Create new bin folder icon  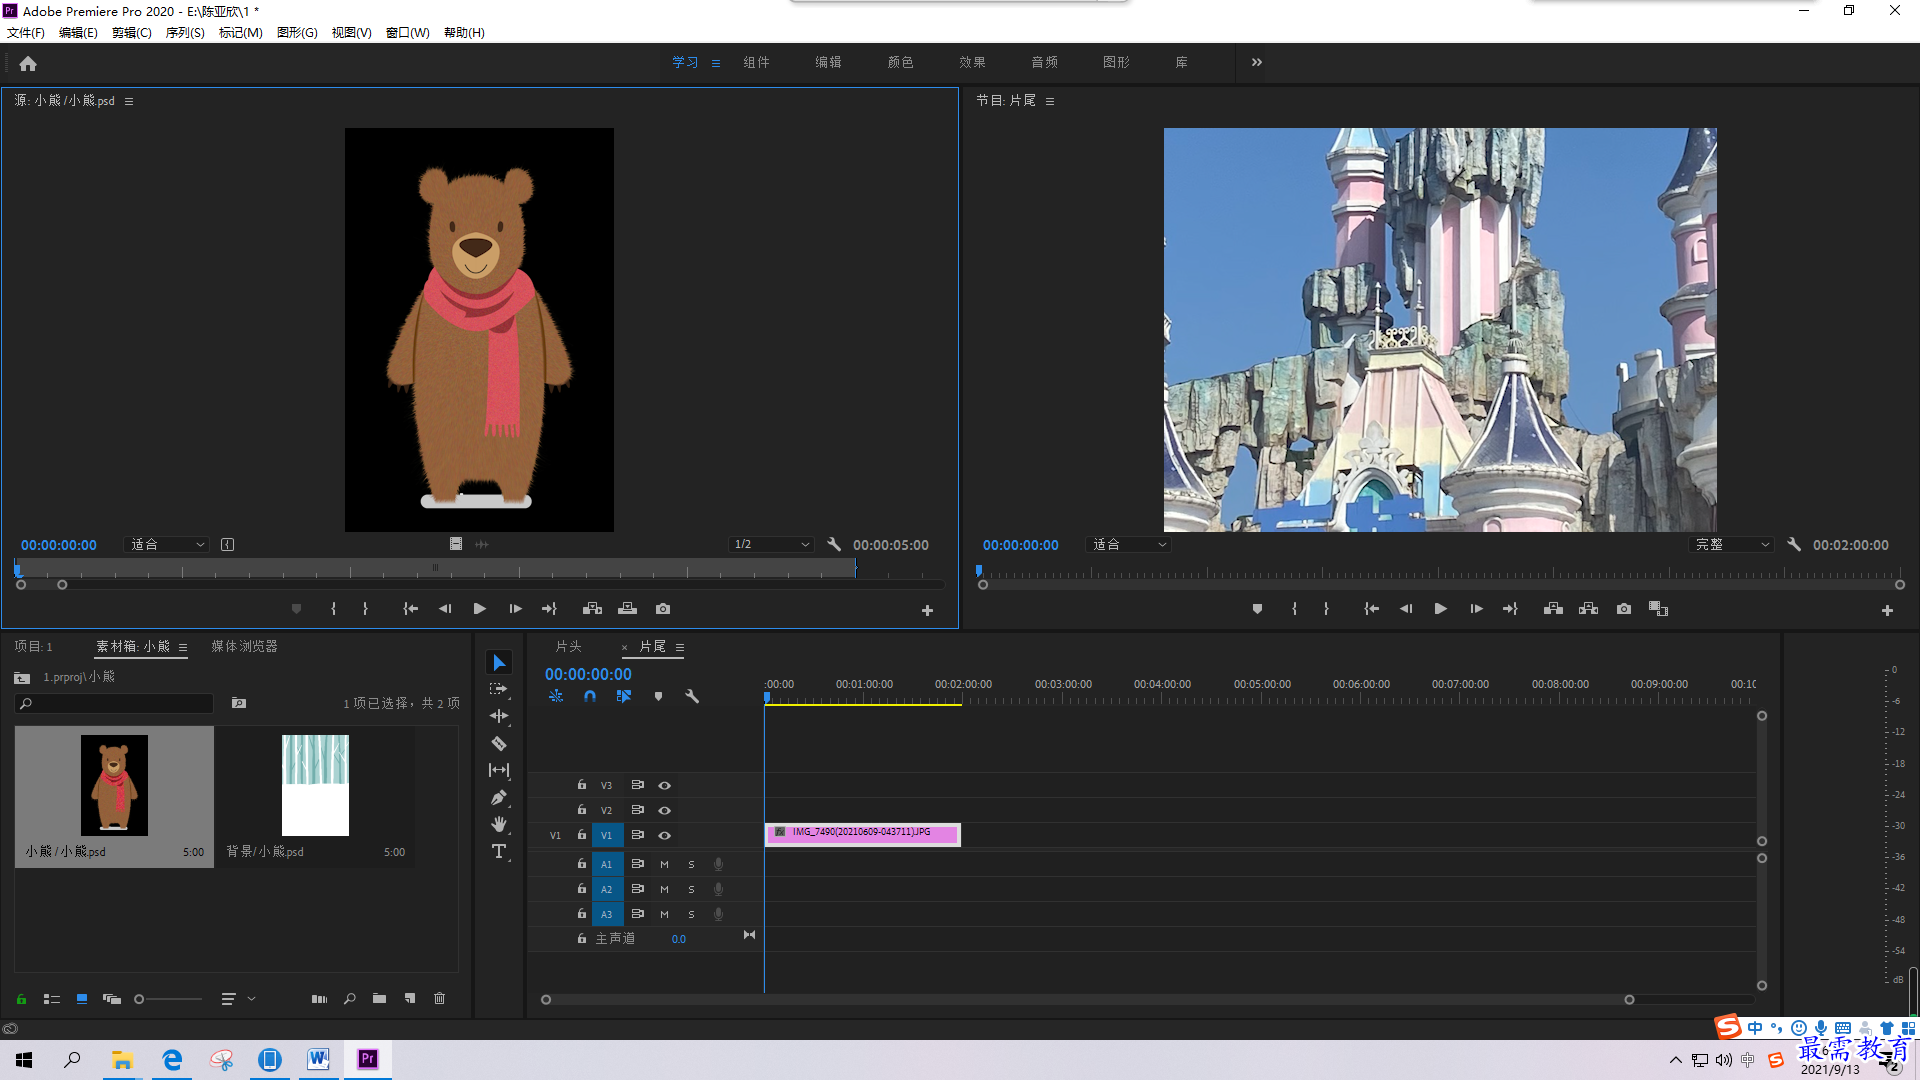pyautogui.click(x=379, y=998)
